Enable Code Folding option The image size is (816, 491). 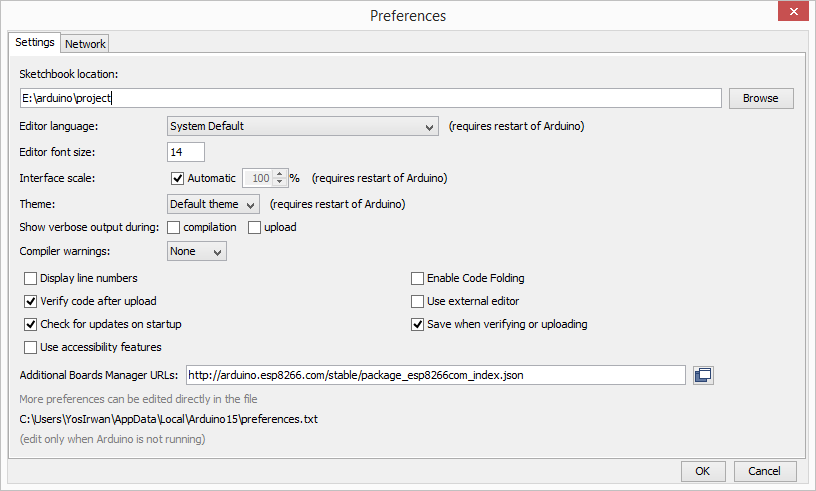click(x=418, y=278)
